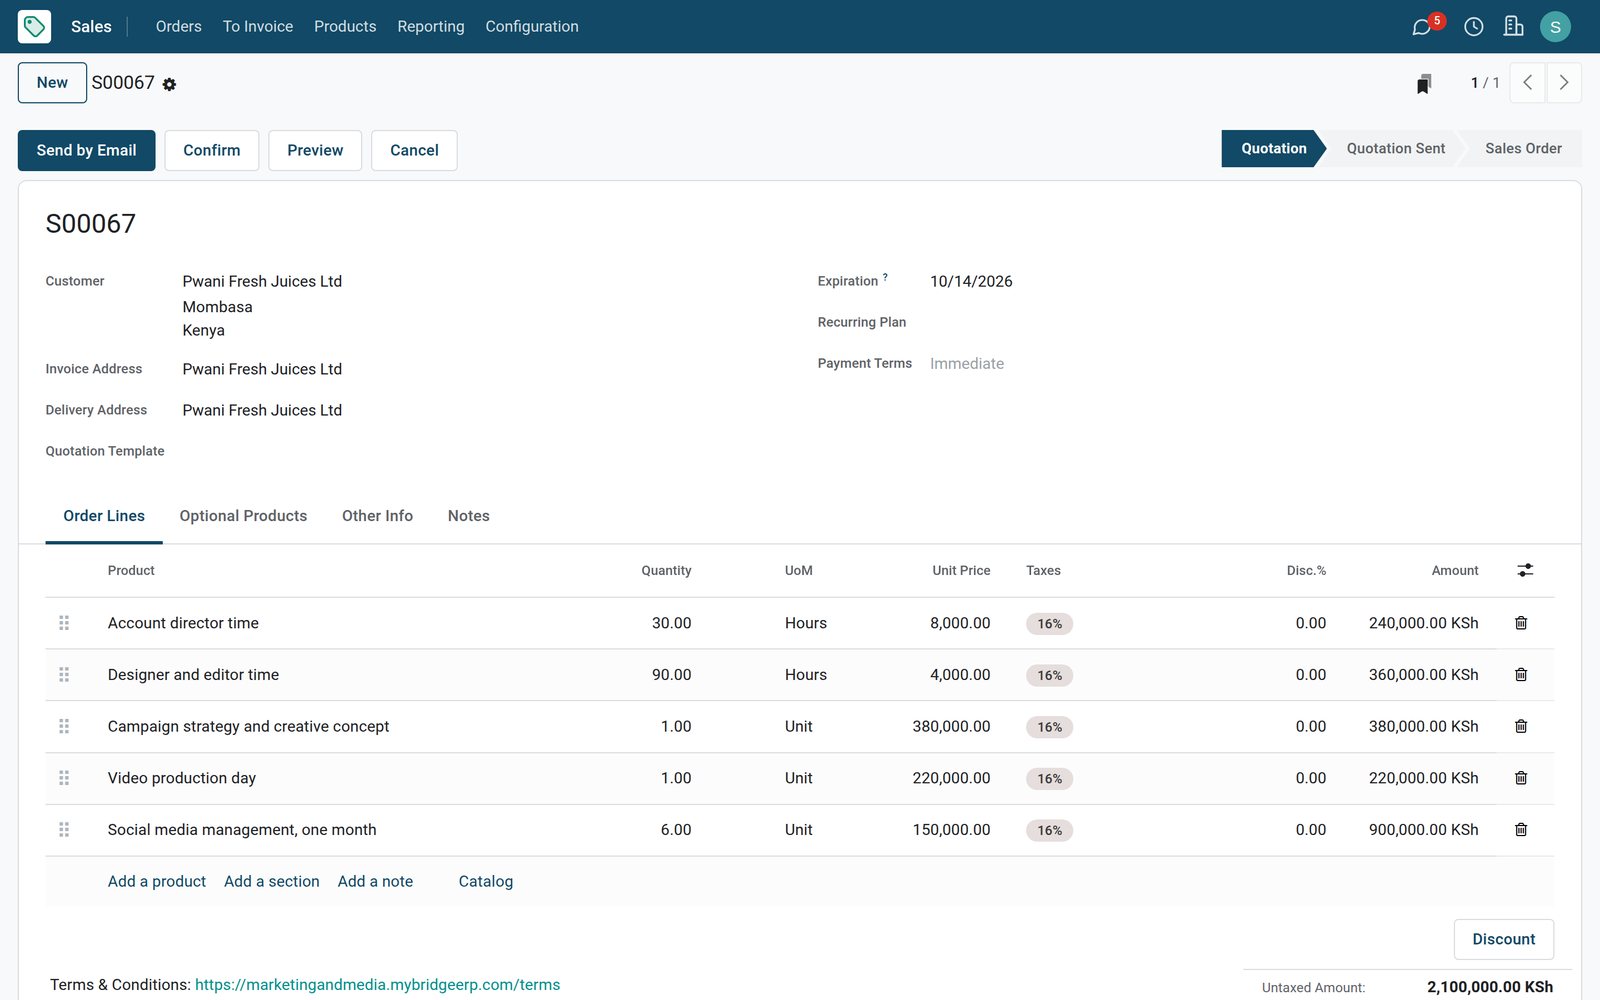This screenshot has width=1600, height=1000.
Task: Delete the Account director time line
Action: click(1521, 623)
